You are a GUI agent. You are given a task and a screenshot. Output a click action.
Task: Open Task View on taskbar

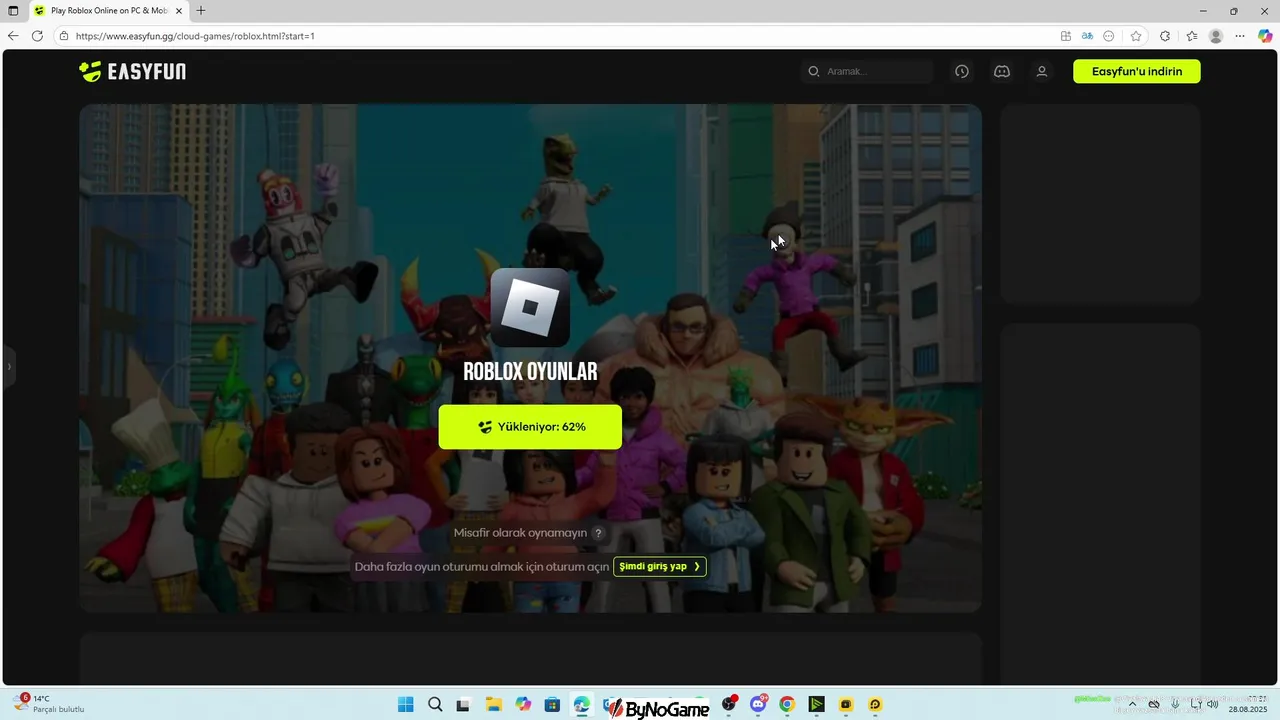click(x=463, y=704)
